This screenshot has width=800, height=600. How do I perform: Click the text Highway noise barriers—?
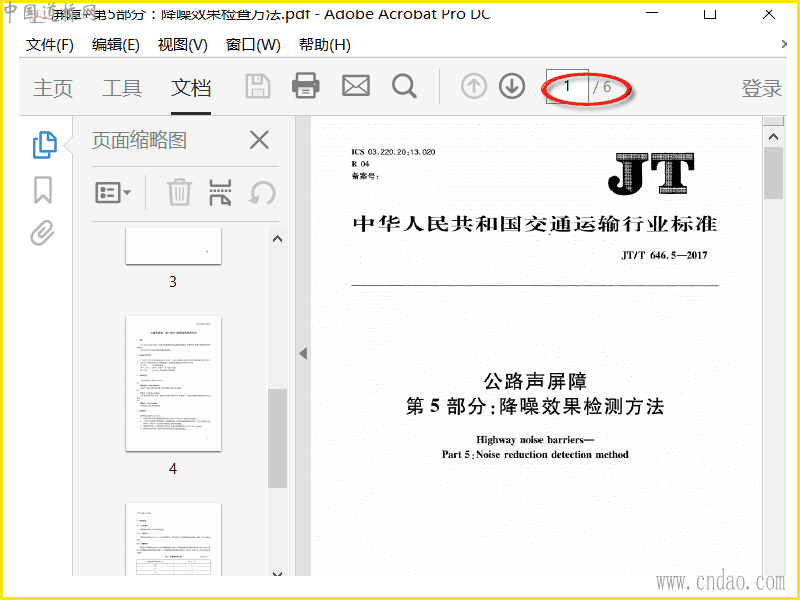pyautogui.click(x=535, y=439)
